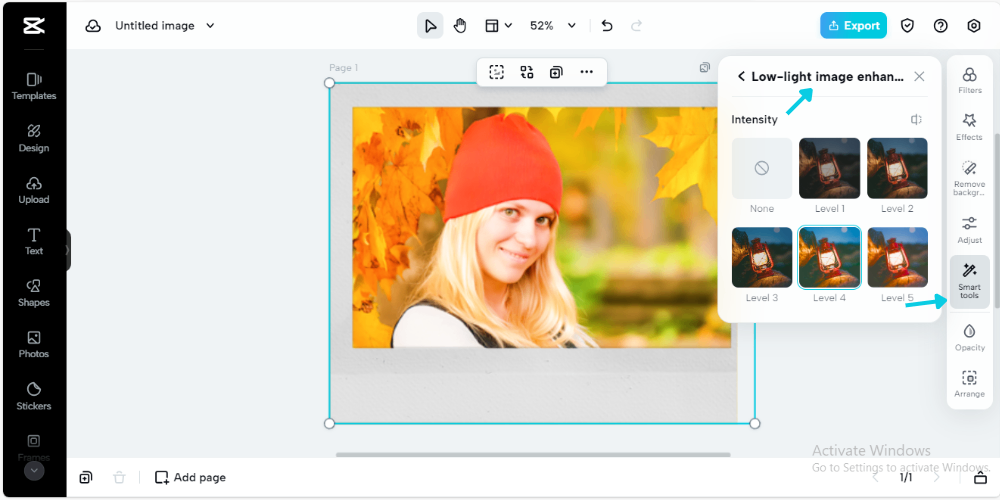
Task: Open the Stickers panel
Action: (33, 395)
